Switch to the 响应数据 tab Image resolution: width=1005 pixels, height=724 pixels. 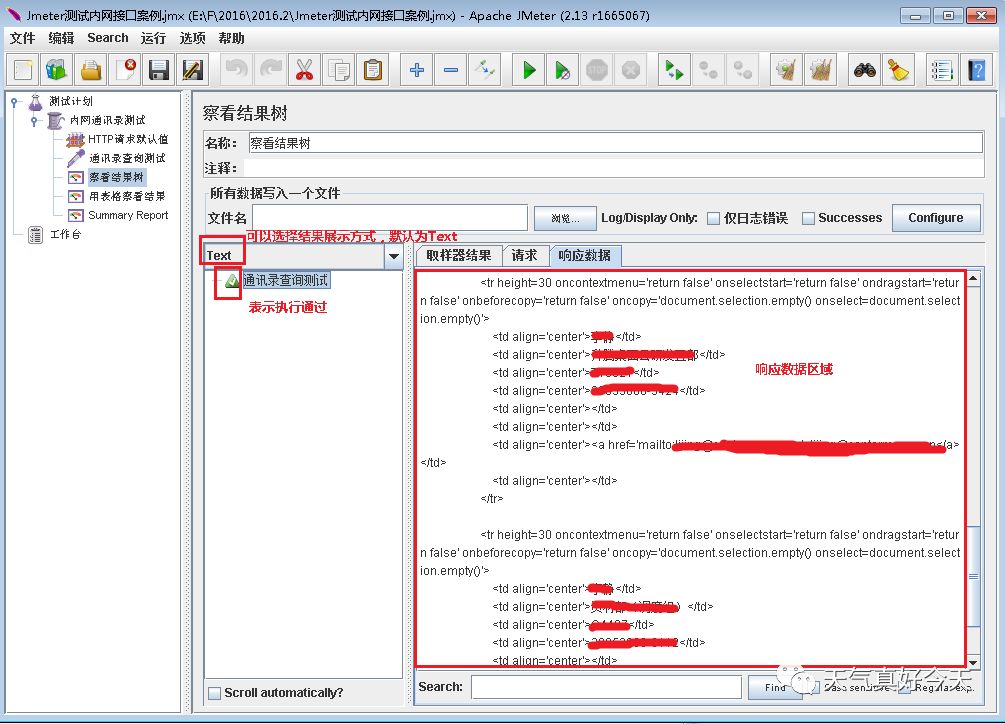pos(585,256)
